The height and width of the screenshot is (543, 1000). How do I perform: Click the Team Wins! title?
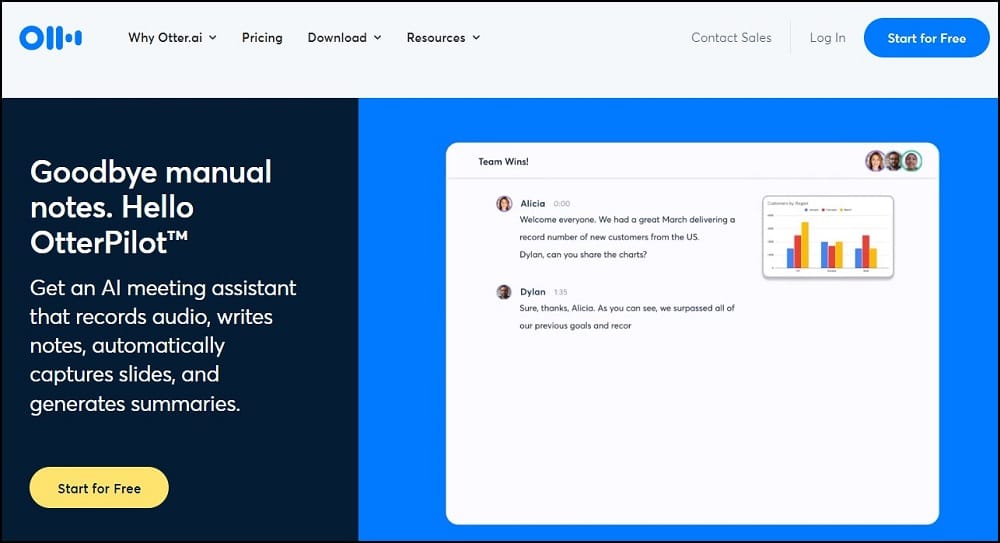tap(503, 161)
